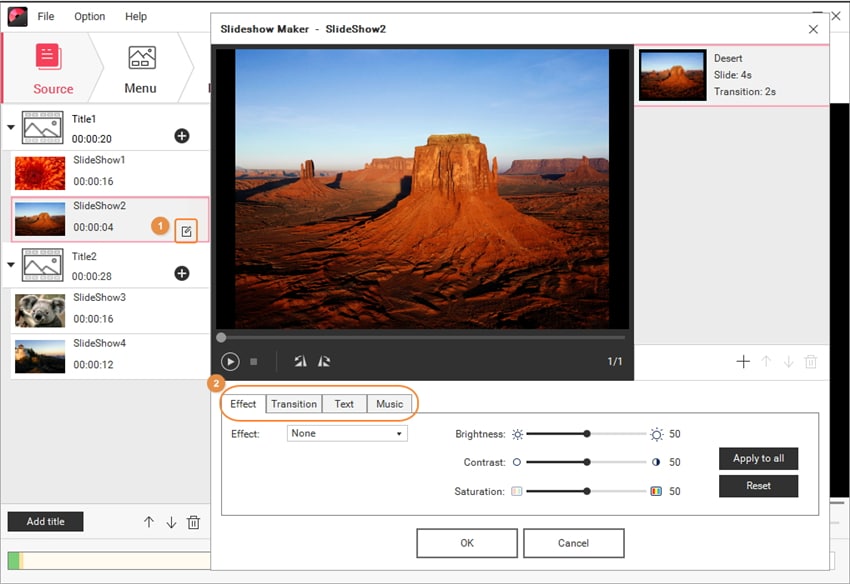Open the Music tab
The height and width of the screenshot is (584, 850).
(389, 404)
